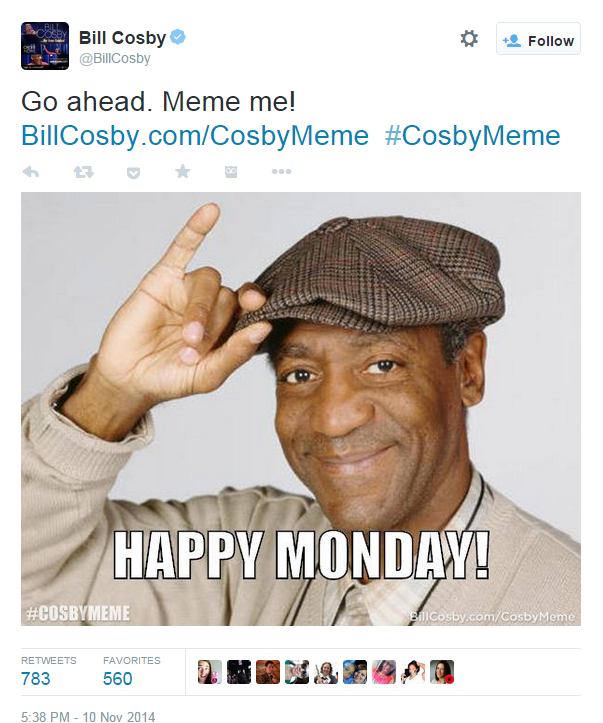This screenshot has height=723, width=603.
Task: Open the Bill Cosby display name
Action: coord(122,38)
